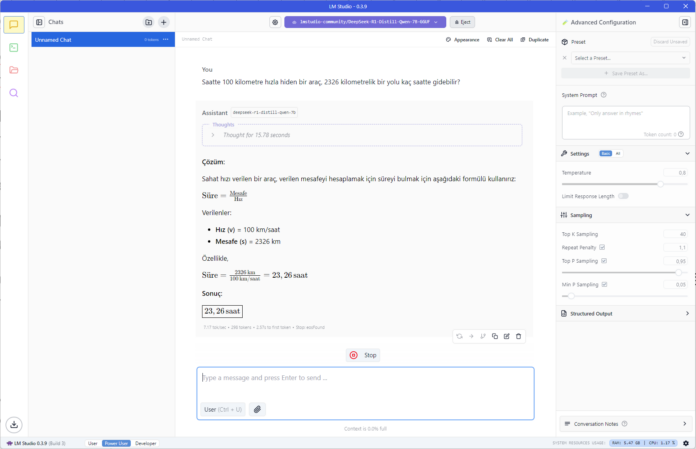Viewport: 696px width, 449px height.
Task: Switch to Power User mode
Action: coord(116,443)
